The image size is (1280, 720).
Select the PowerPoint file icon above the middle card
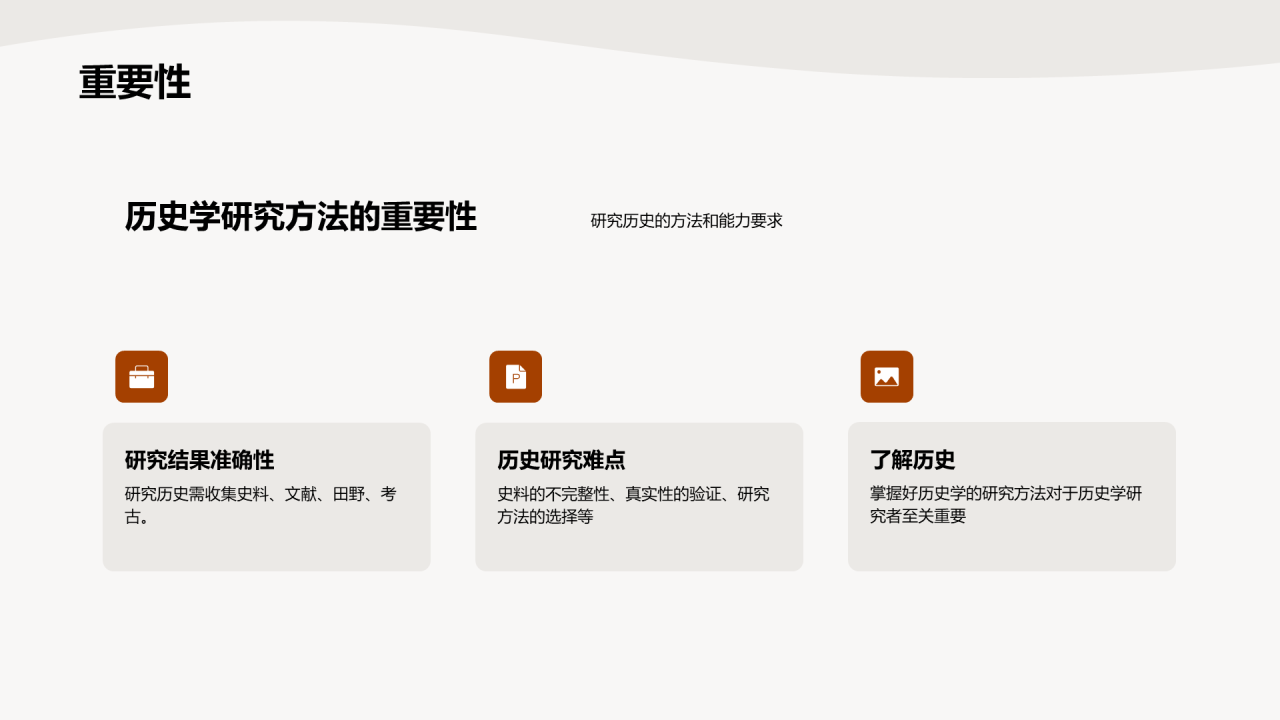tap(515, 377)
